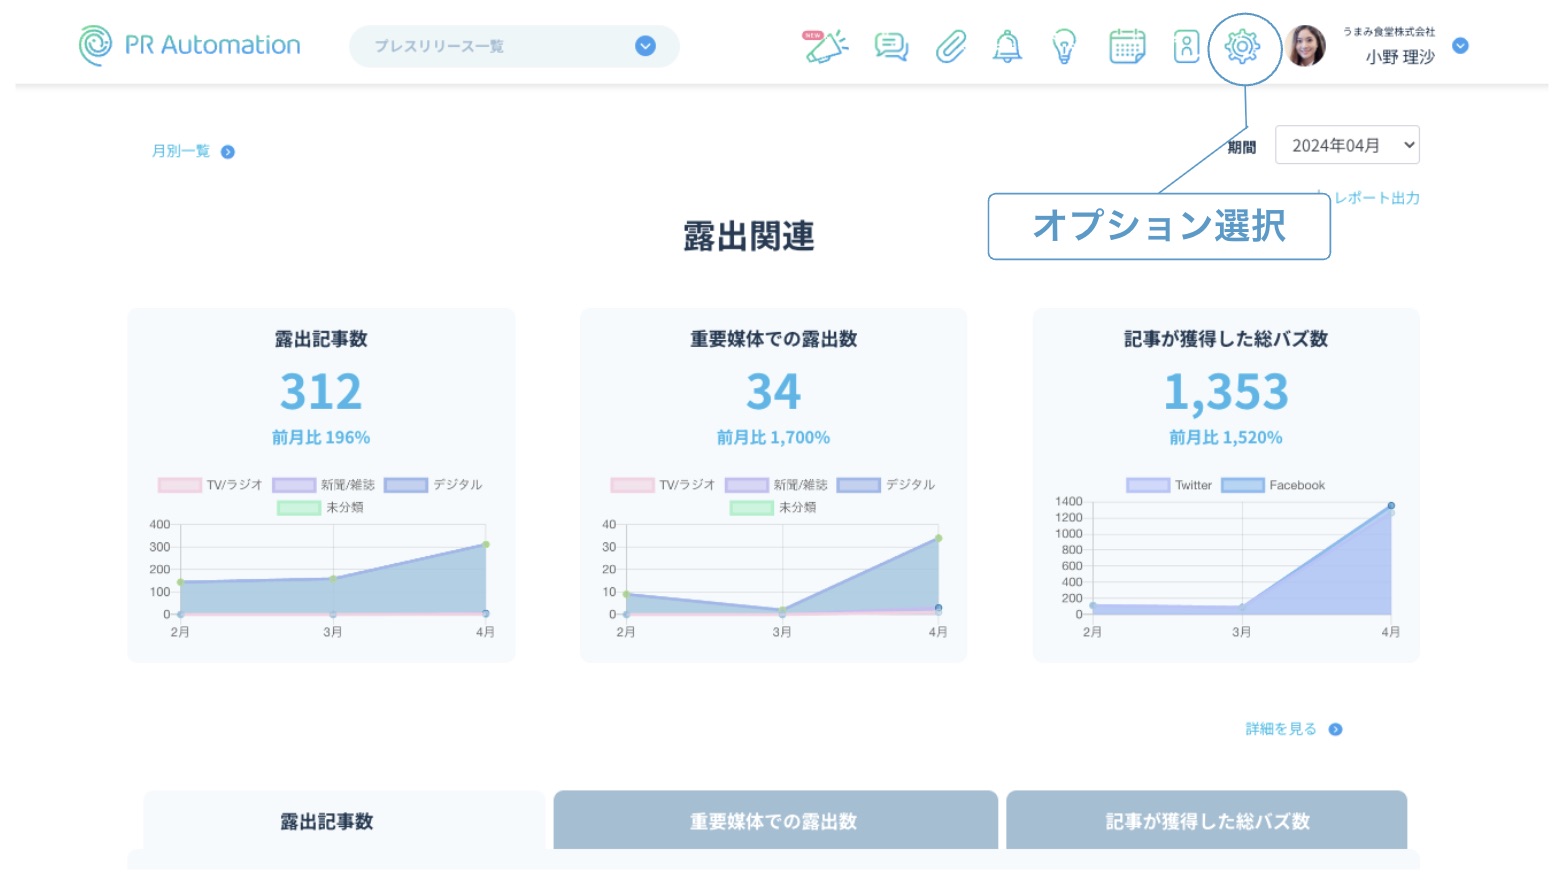Click the lightbulb ideas icon
This screenshot has width=1568, height=880.
[x=1064, y=46]
